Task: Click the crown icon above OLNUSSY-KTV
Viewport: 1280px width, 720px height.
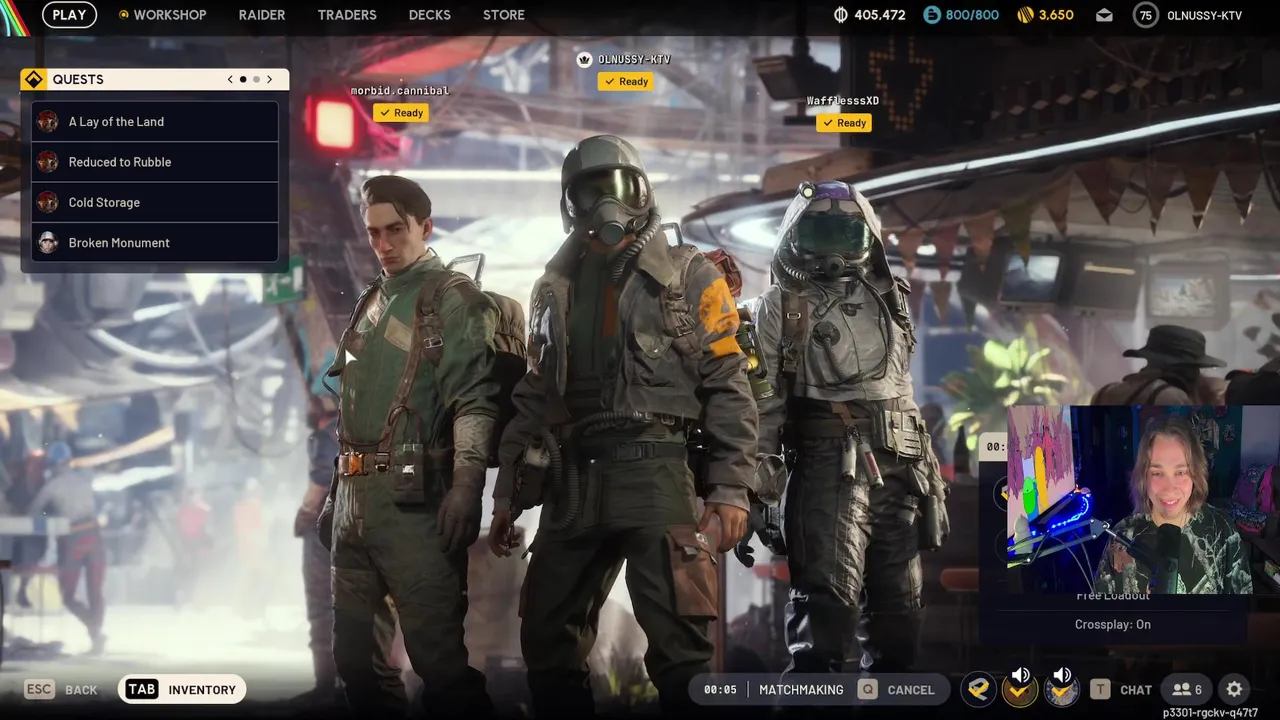Action: 584,60
